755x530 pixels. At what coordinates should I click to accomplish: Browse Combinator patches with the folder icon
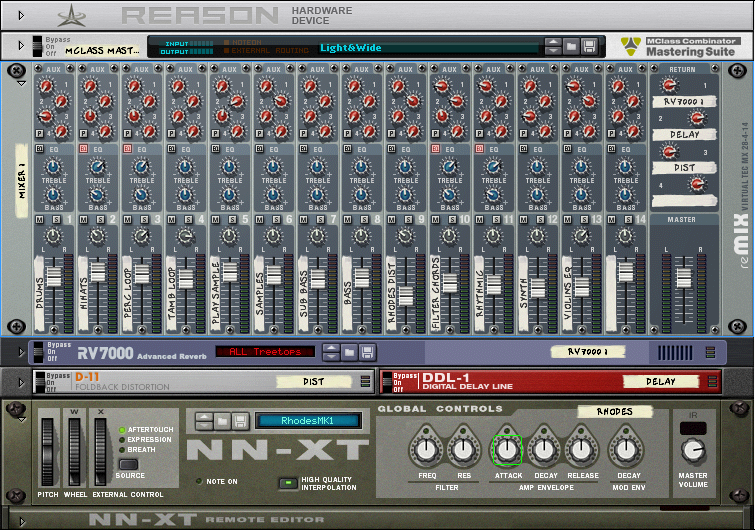tap(571, 47)
